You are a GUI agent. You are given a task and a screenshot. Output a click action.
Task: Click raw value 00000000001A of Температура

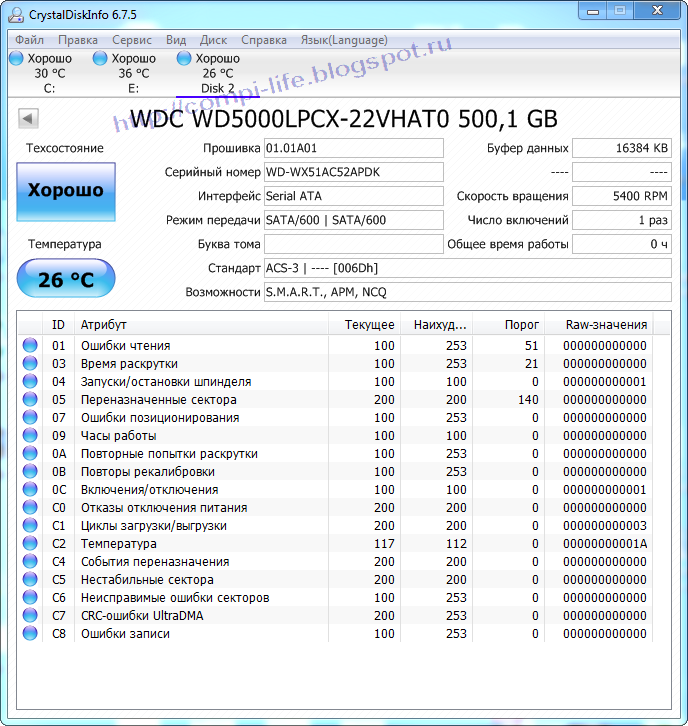[605, 544]
